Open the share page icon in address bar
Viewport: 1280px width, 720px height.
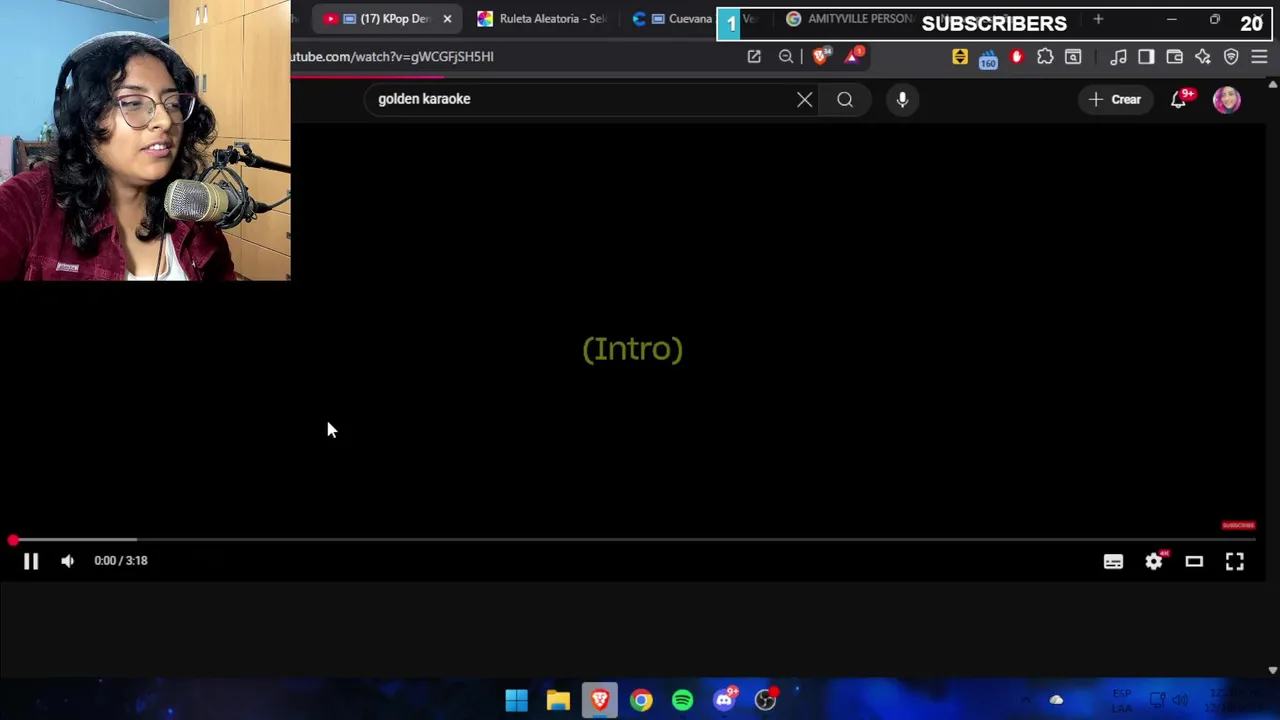tap(754, 57)
